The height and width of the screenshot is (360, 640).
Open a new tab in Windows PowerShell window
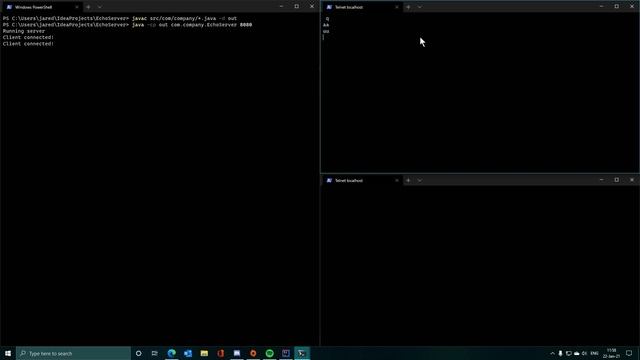pyautogui.click(x=88, y=7)
